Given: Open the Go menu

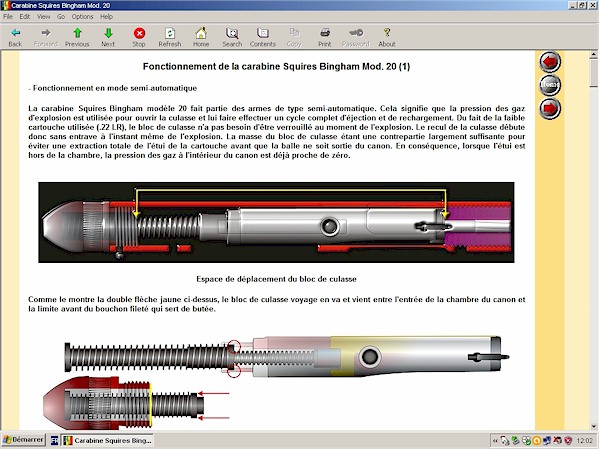Looking at the screenshot, I should [x=61, y=16].
